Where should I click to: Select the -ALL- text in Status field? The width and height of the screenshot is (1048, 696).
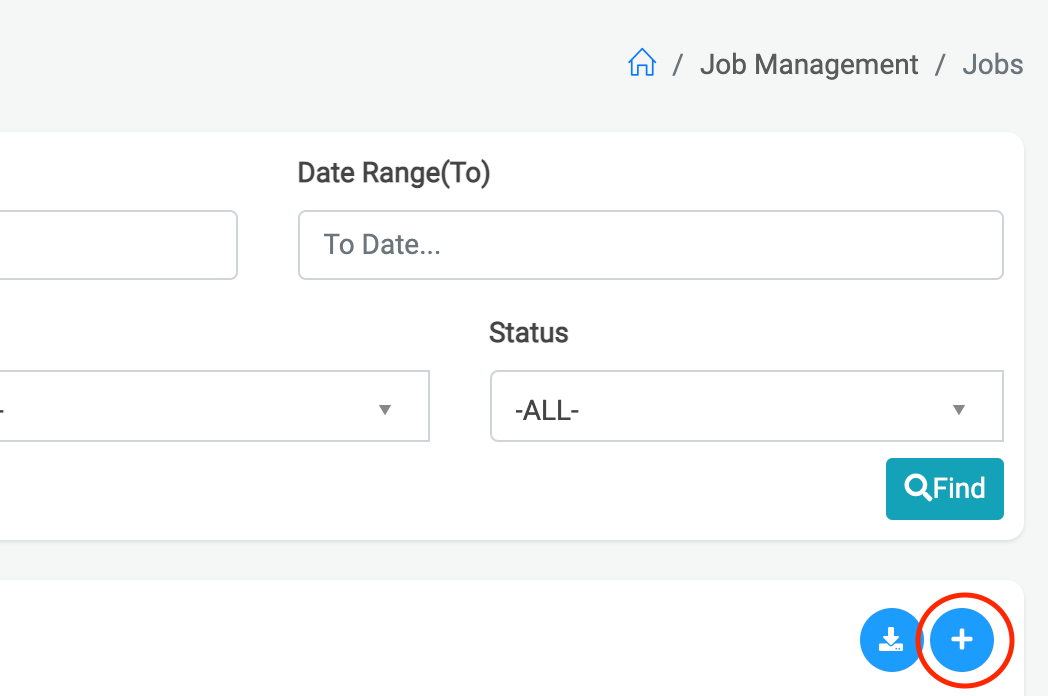tap(547, 410)
